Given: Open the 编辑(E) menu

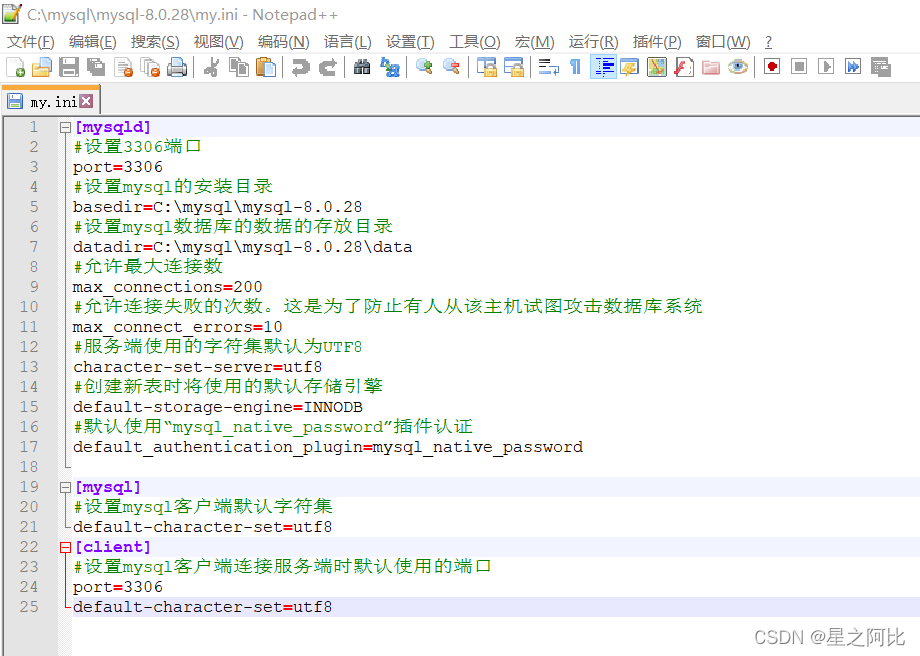Looking at the screenshot, I should (x=93, y=42).
